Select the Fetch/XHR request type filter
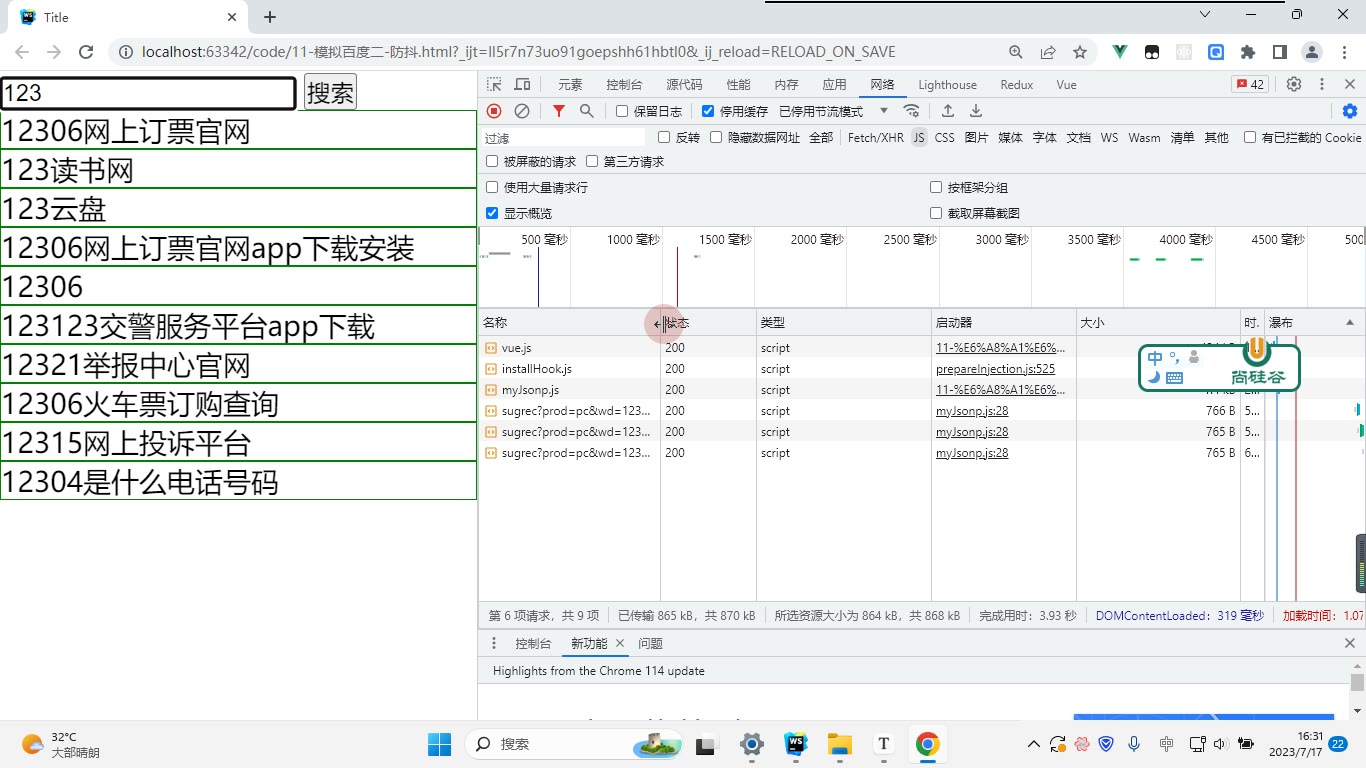 (876, 137)
